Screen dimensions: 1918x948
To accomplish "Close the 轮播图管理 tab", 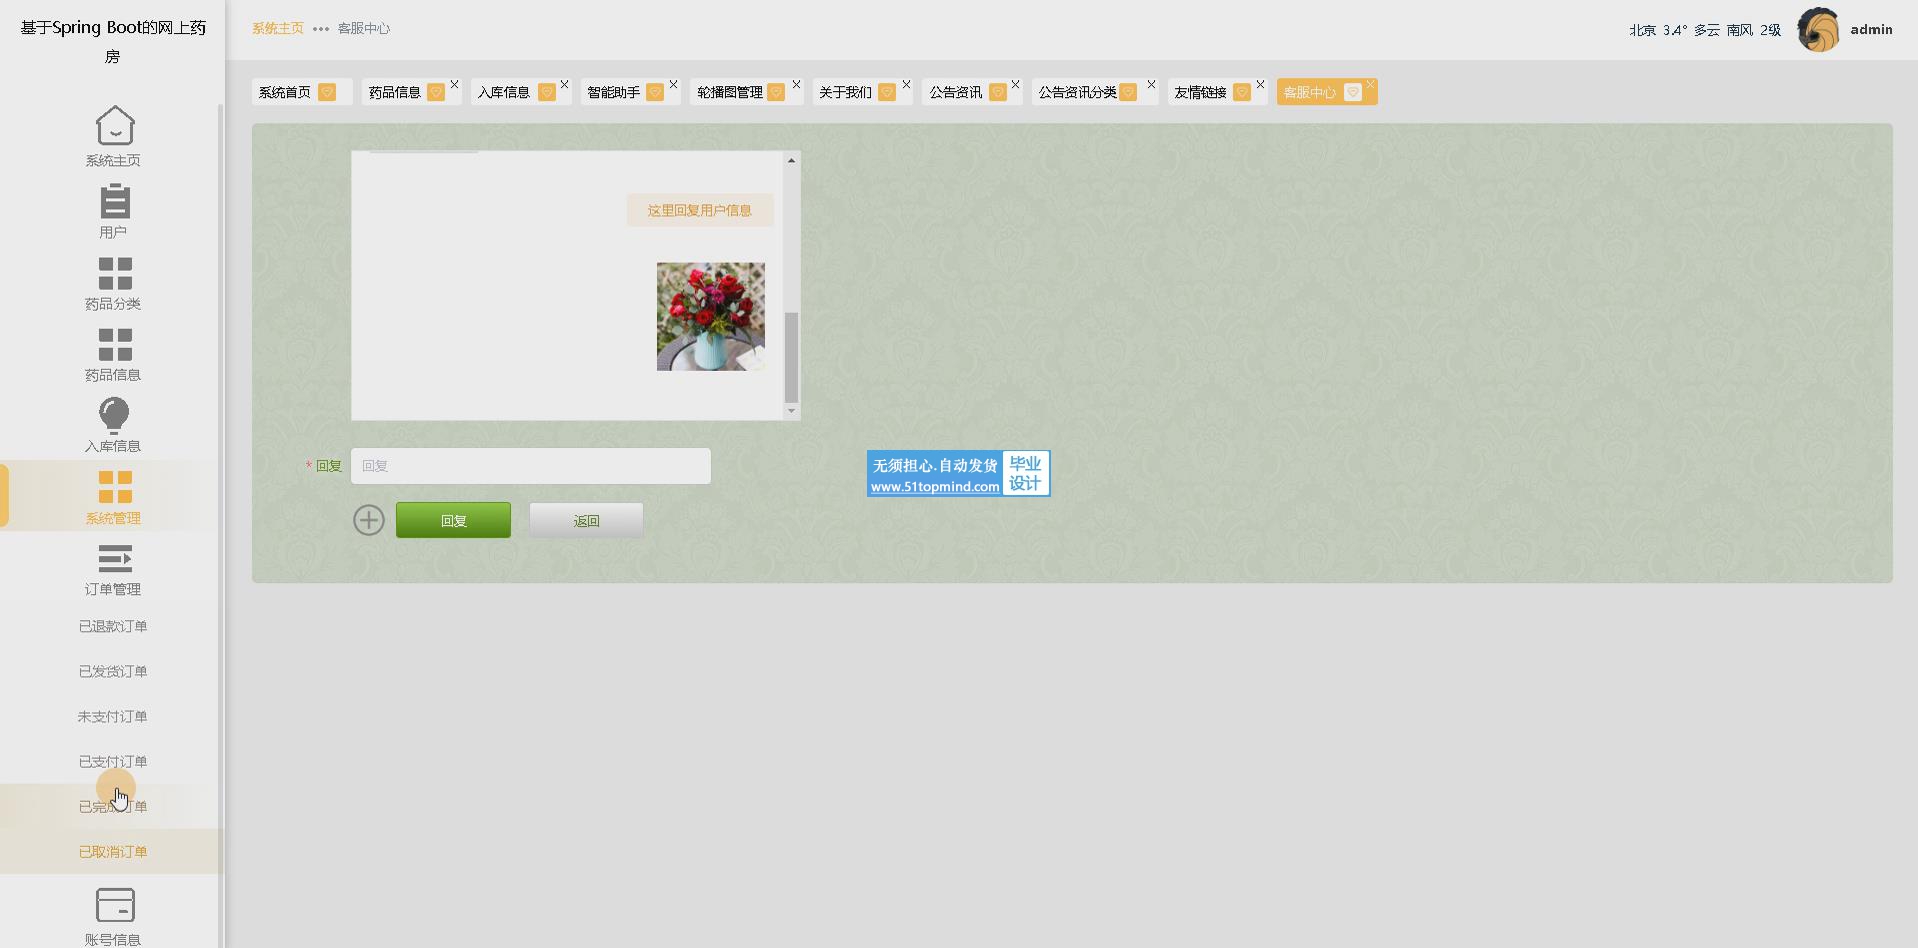I will click(x=796, y=84).
